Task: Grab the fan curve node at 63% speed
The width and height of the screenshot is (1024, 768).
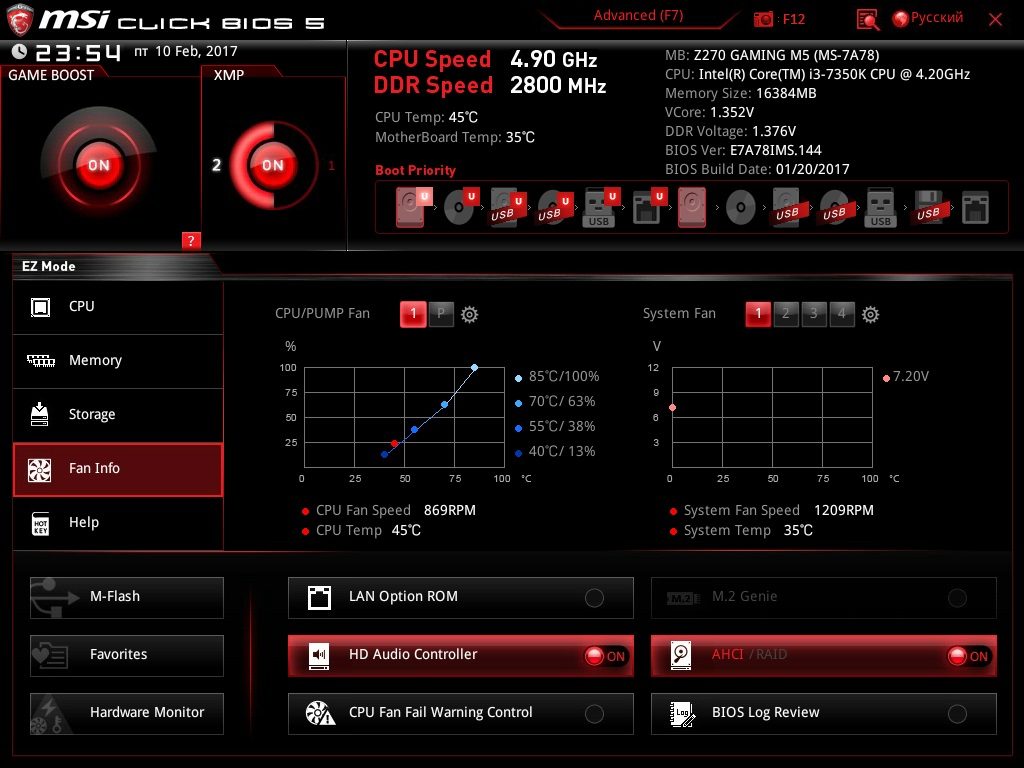Action: (445, 405)
